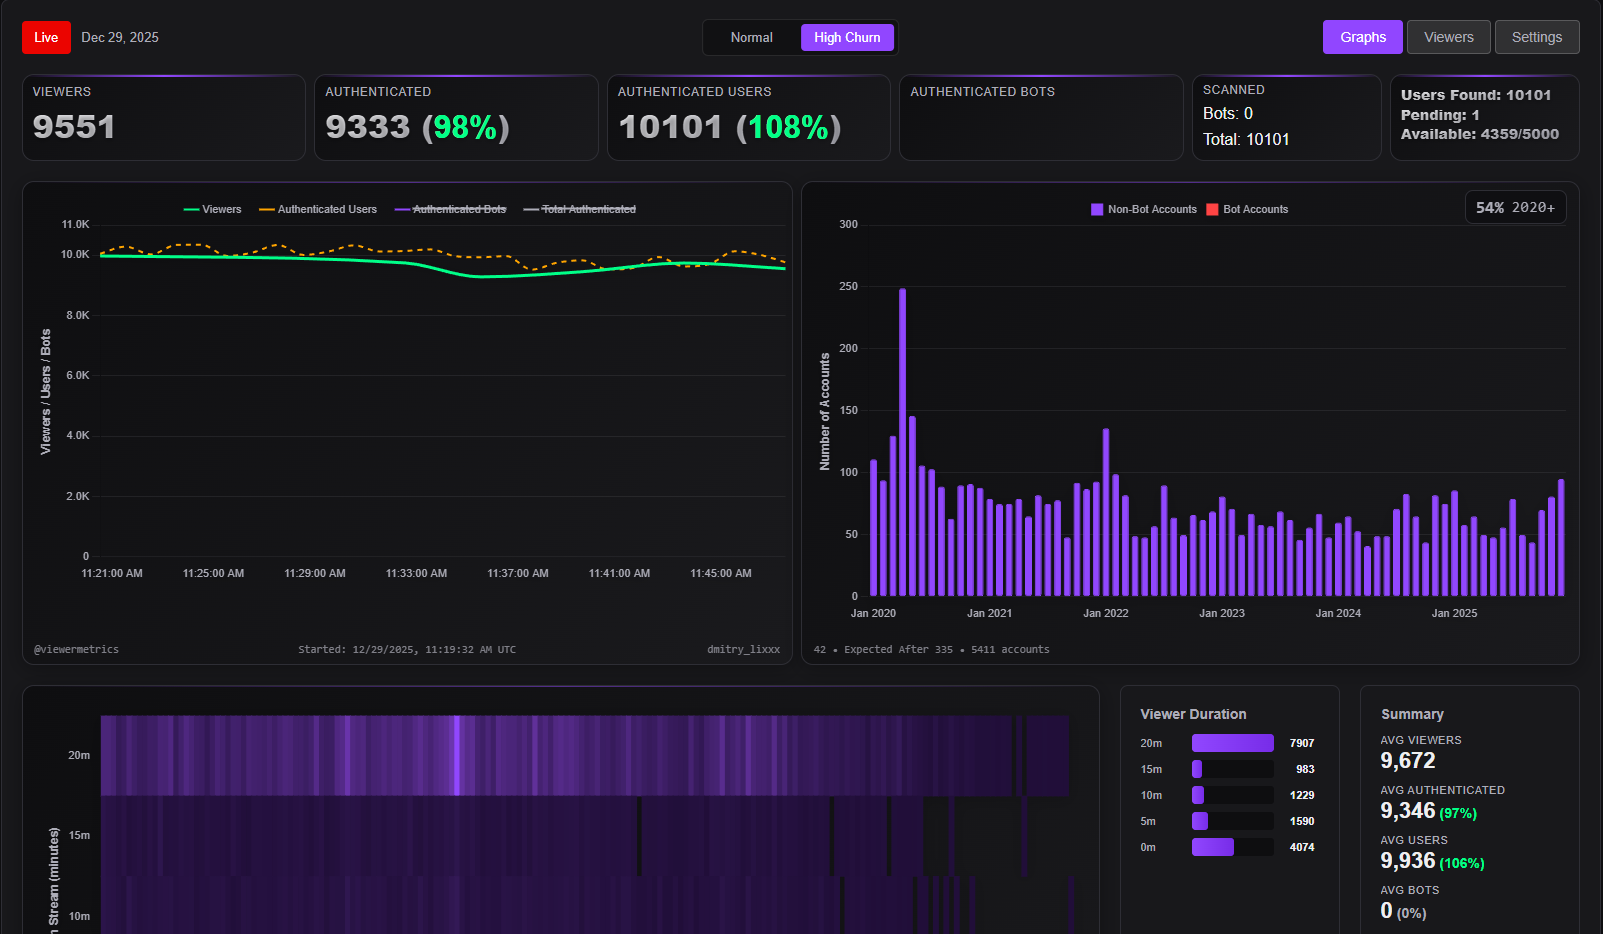This screenshot has height=934, width=1603.
Task: Click the tallest bar in accounts chart
Action: pyautogui.click(x=902, y=440)
